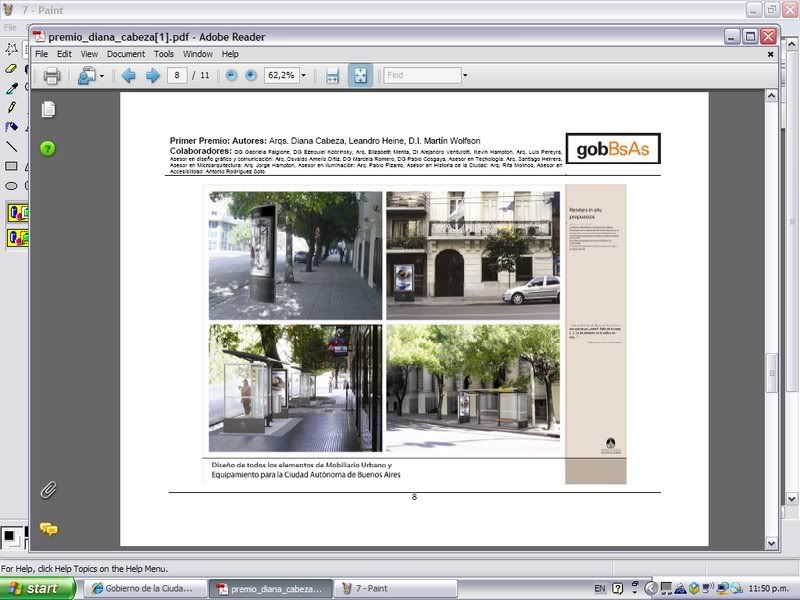
Task: Click the vertical scrollbar down arrow
Action: click(x=771, y=541)
